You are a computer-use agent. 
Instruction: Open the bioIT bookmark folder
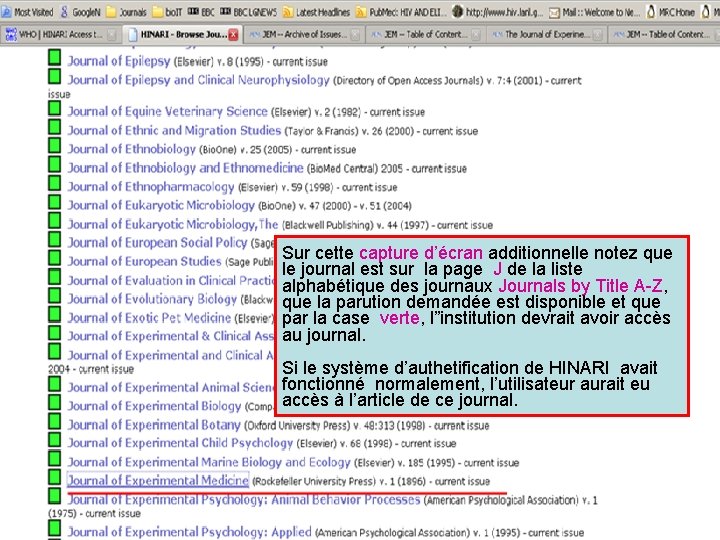coord(168,12)
